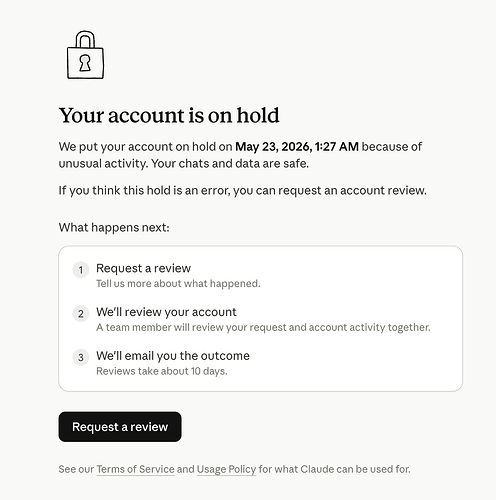Select the step 1 number circle
This screenshot has width=496, height=500.
(x=81, y=270)
